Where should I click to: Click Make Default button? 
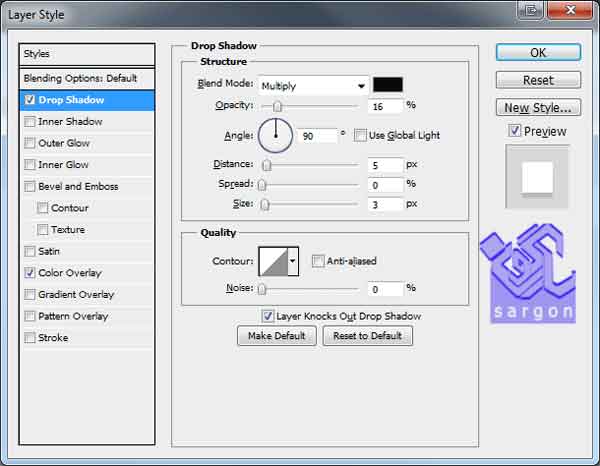click(x=277, y=336)
